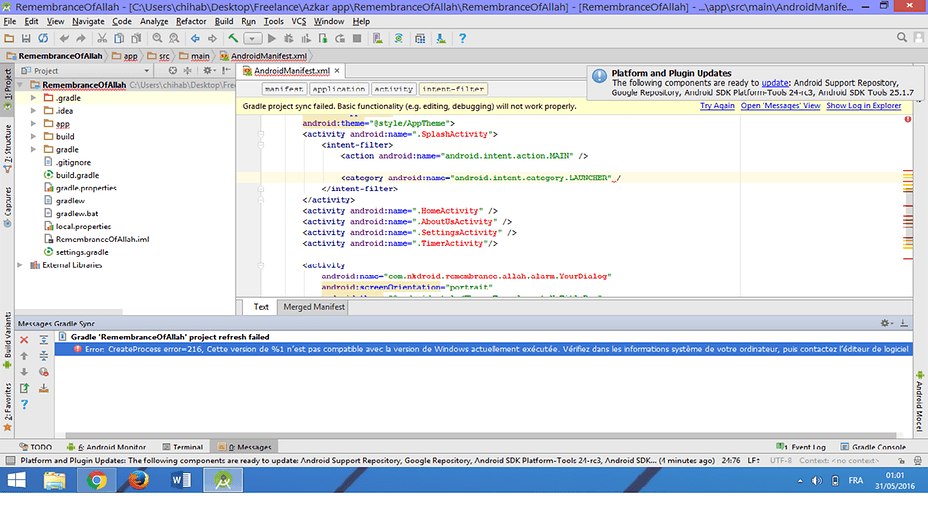The image size is (928, 521).
Task: Click the Open folder toolbar icon
Action: [9, 38]
